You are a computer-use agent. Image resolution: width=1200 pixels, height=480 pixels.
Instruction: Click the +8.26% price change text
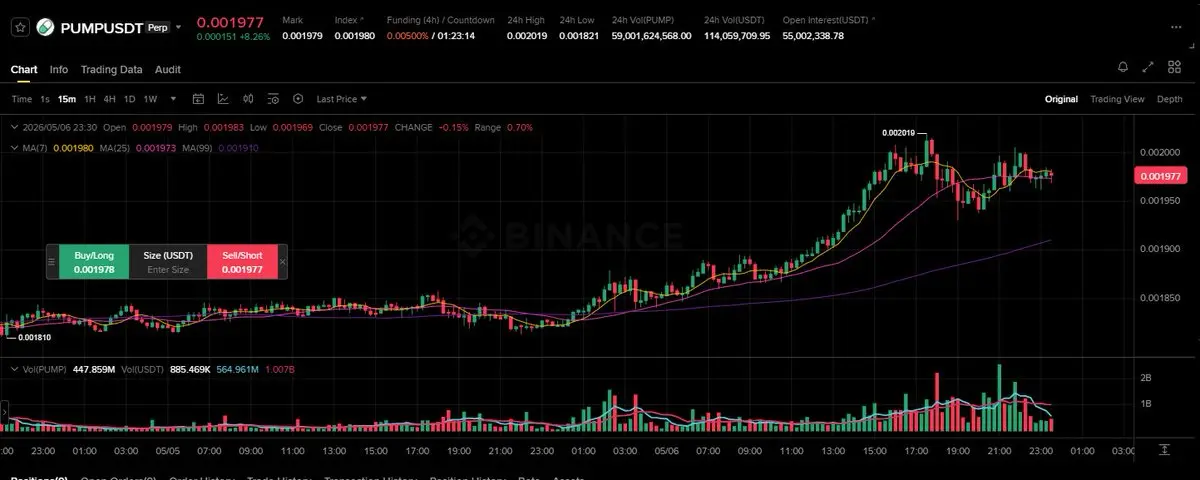pyautogui.click(x=256, y=37)
